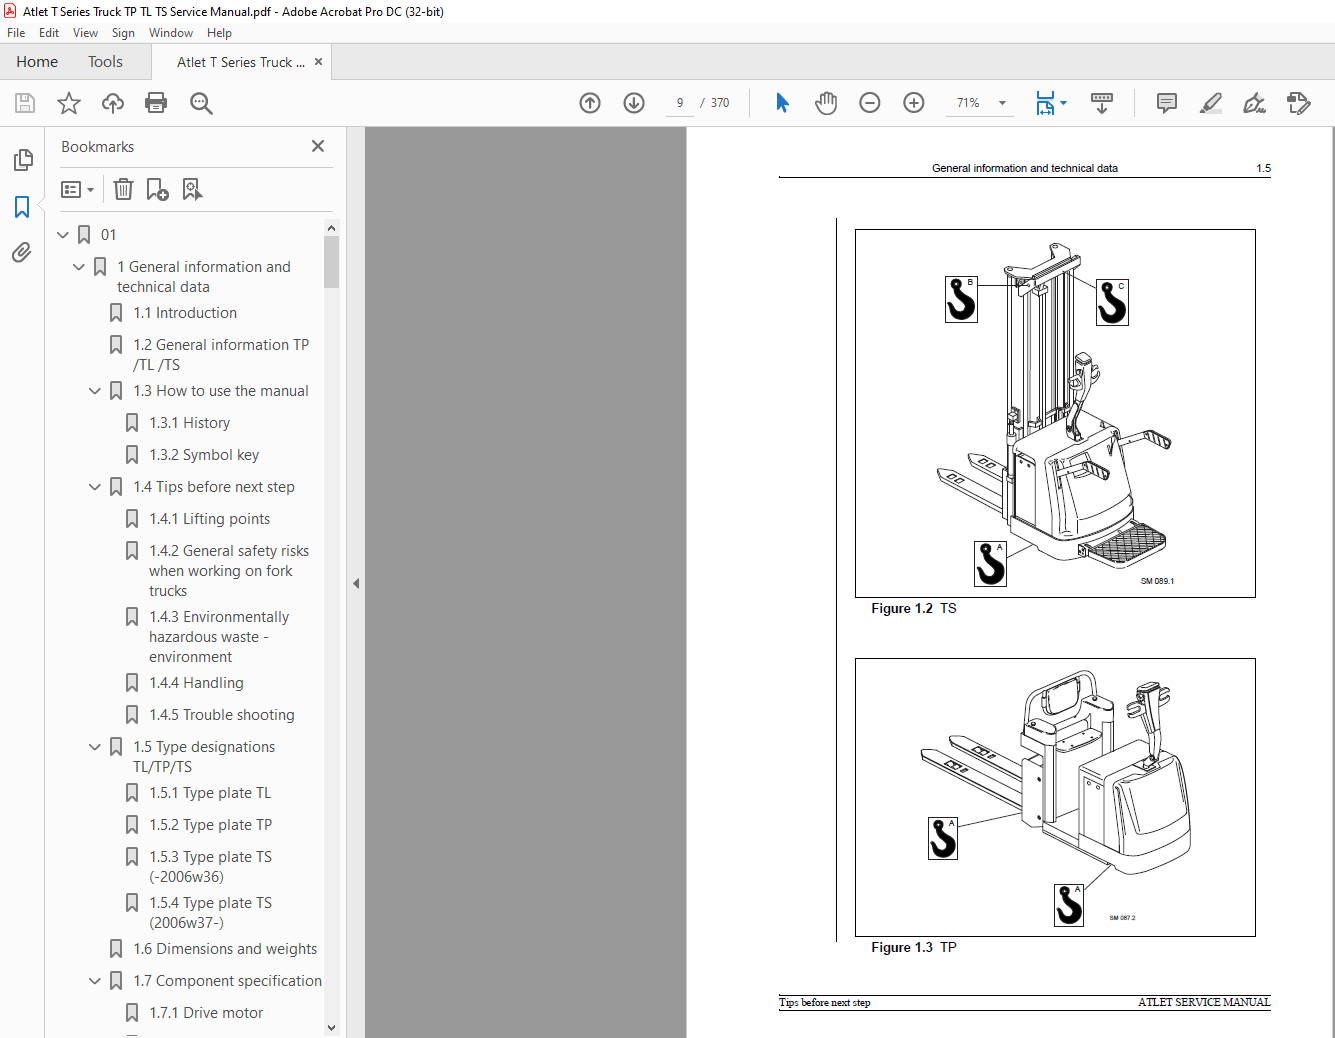This screenshot has height=1038, width=1335.
Task: Jump to 1.4.1 Lifting points bookmark
Action: coord(210,519)
